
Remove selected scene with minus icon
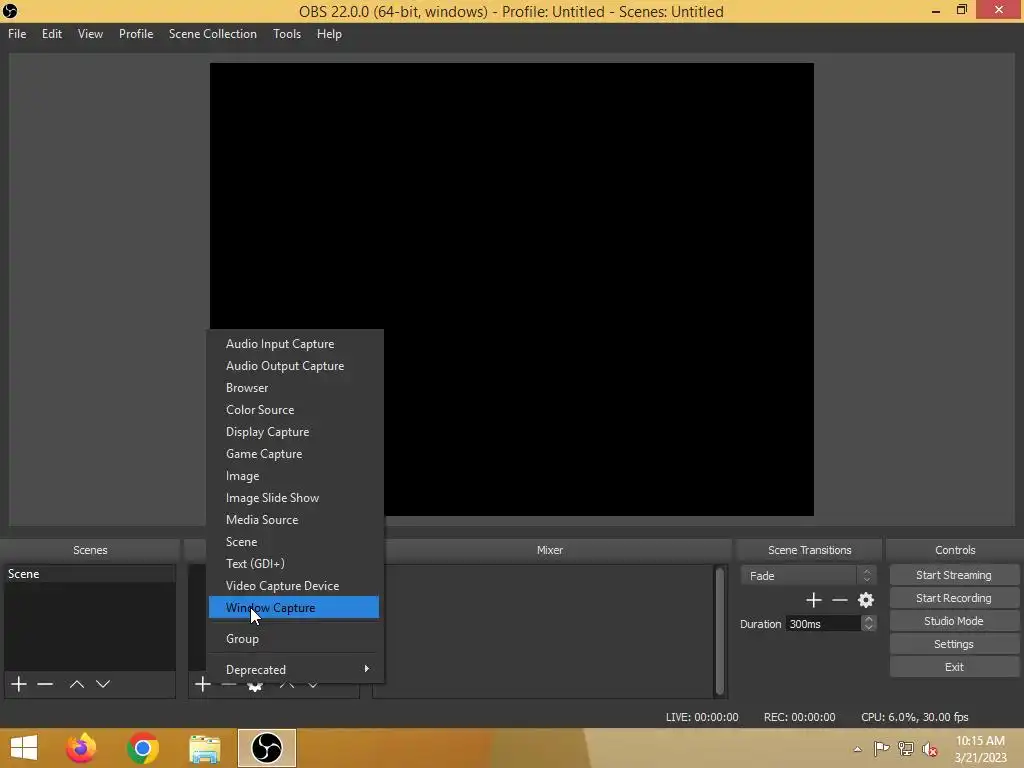(45, 684)
